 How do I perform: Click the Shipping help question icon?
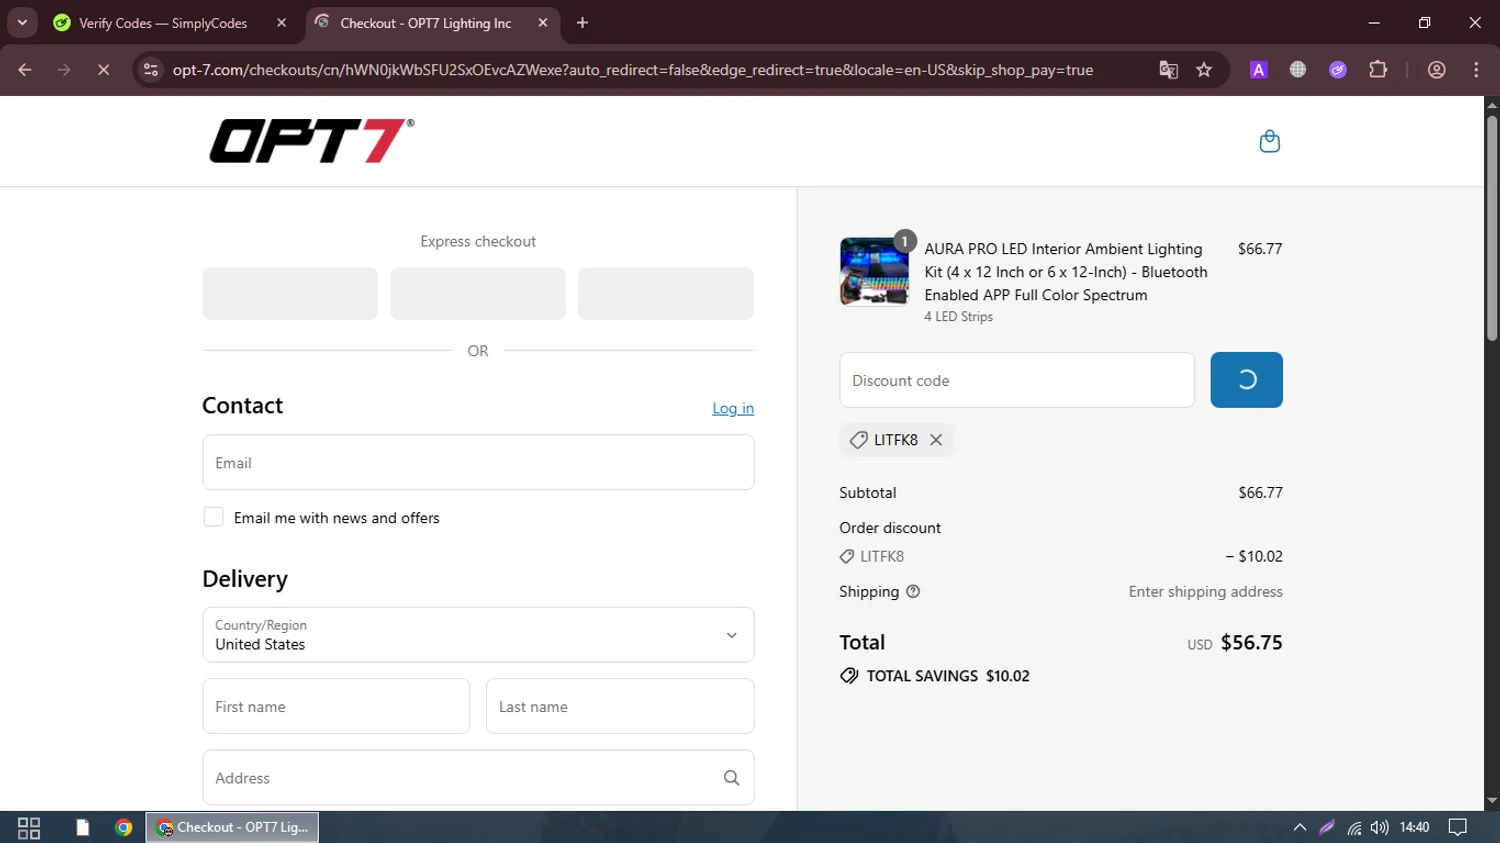tap(913, 592)
